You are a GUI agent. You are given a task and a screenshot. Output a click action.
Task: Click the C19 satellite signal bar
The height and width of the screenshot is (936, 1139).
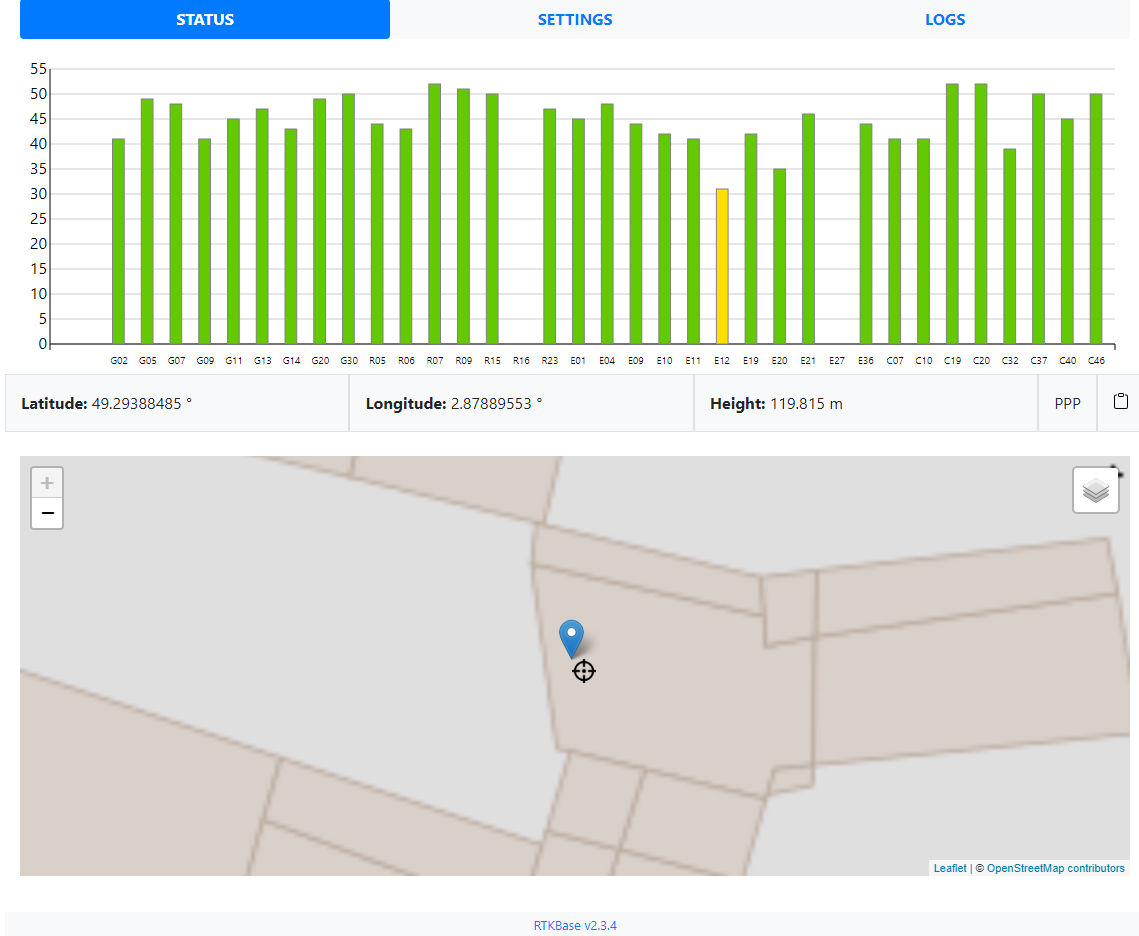[x=952, y=214]
